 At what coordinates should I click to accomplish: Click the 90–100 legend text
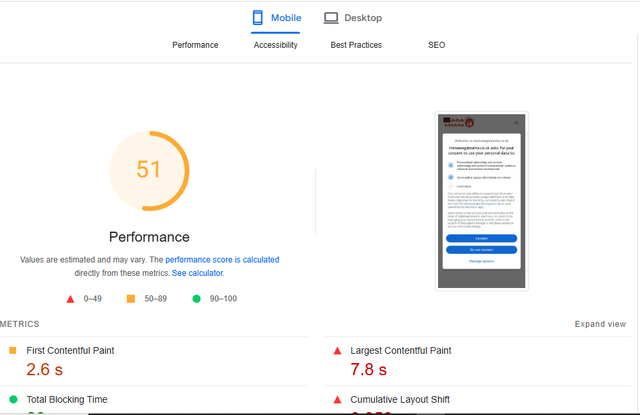tap(223, 299)
